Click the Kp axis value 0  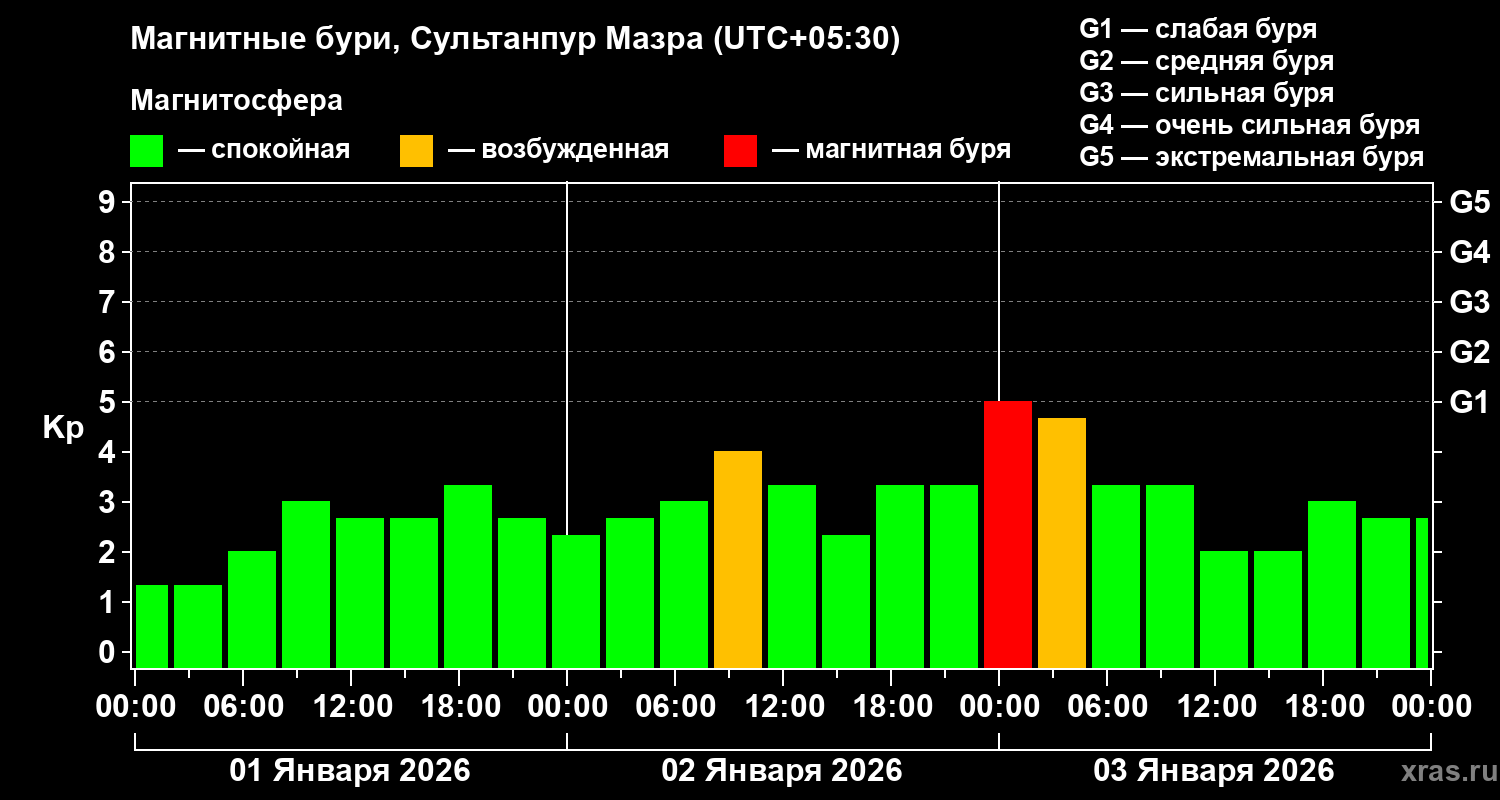109,652
